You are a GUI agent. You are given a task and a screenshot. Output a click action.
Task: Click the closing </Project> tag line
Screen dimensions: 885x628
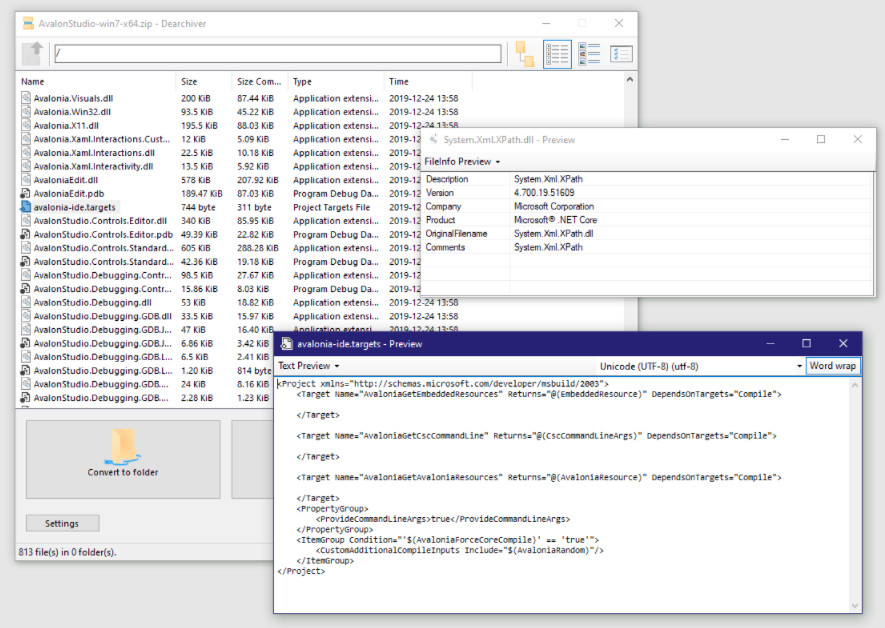[301, 571]
